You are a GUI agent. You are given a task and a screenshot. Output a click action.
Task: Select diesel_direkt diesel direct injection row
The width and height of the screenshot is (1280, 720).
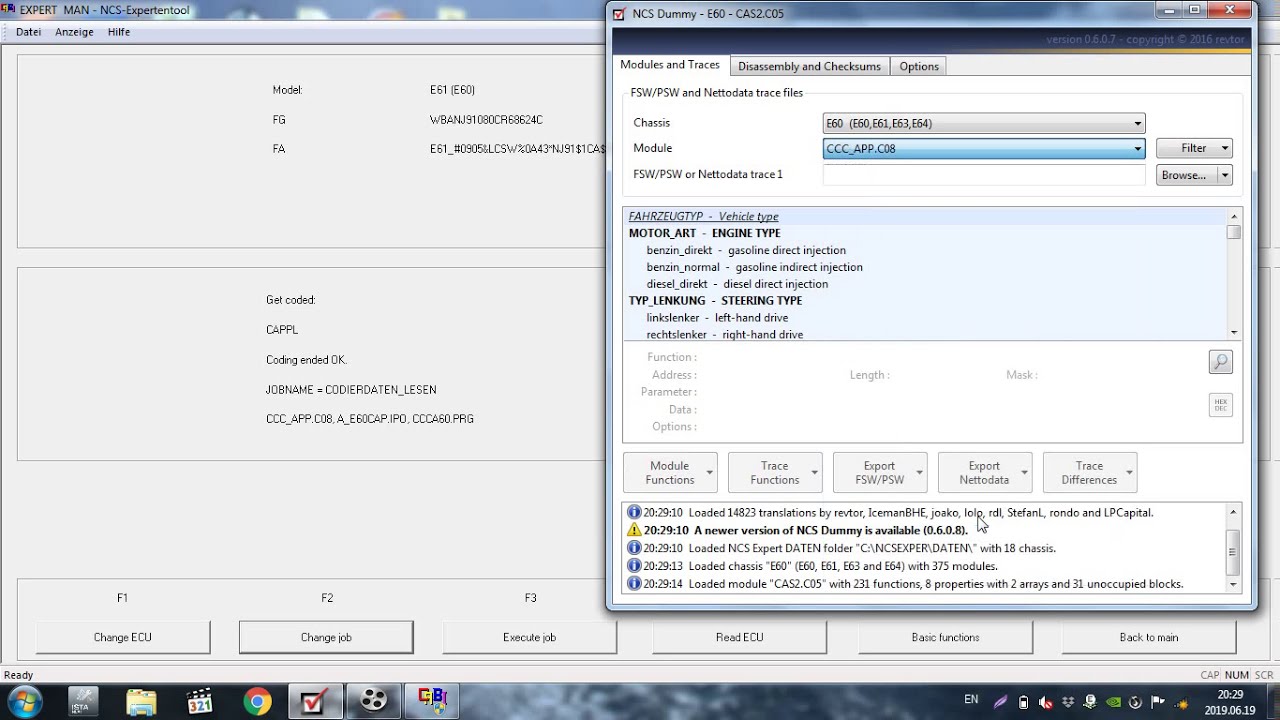point(925,284)
